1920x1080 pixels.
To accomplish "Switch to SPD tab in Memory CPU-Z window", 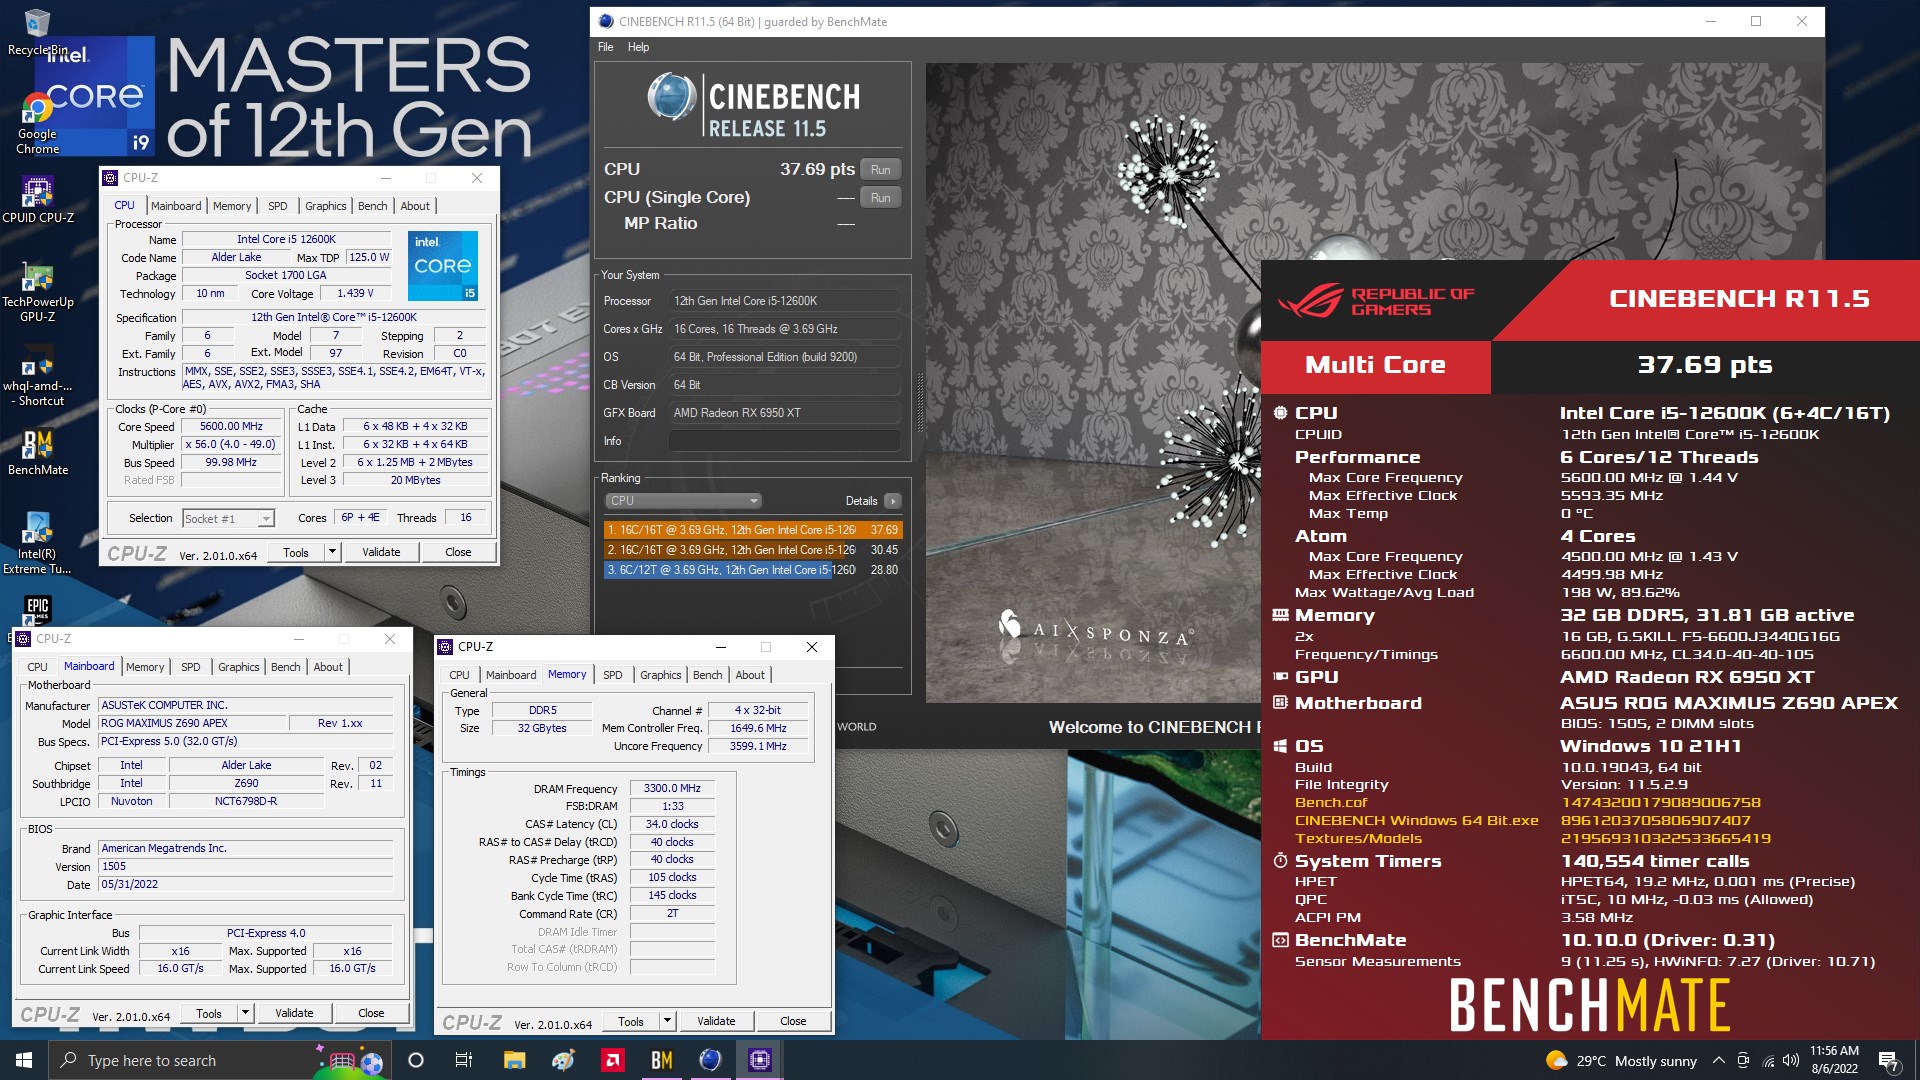I will point(613,675).
